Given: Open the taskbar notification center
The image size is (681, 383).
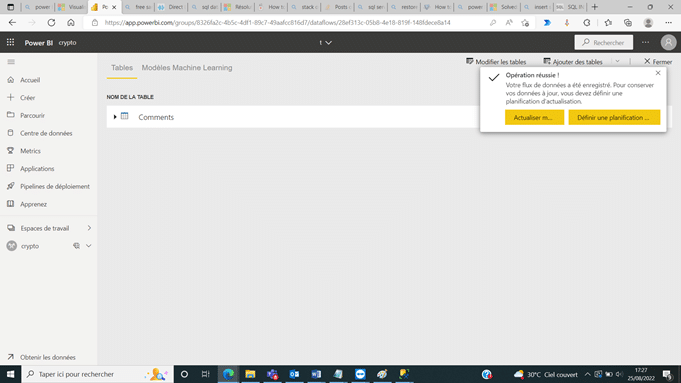Looking at the screenshot, I should (x=668, y=374).
